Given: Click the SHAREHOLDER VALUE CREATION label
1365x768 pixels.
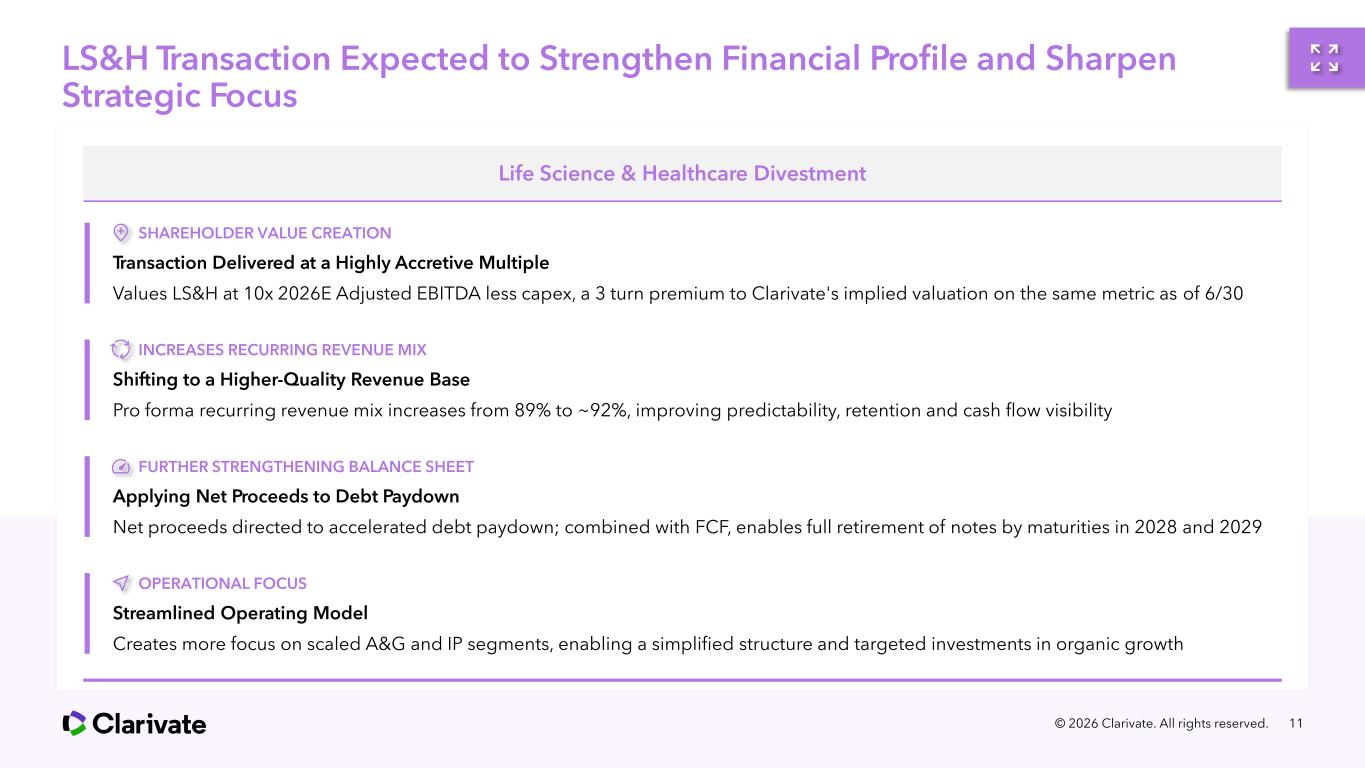Looking at the screenshot, I should [x=265, y=233].
